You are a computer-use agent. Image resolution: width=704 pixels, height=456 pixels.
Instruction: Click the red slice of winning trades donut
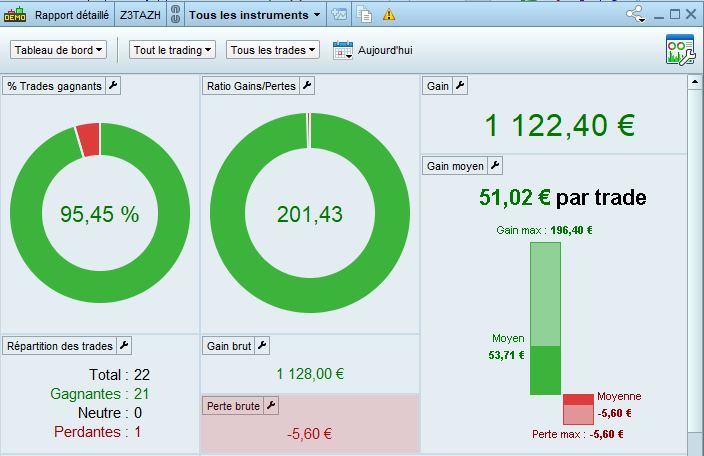88,140
